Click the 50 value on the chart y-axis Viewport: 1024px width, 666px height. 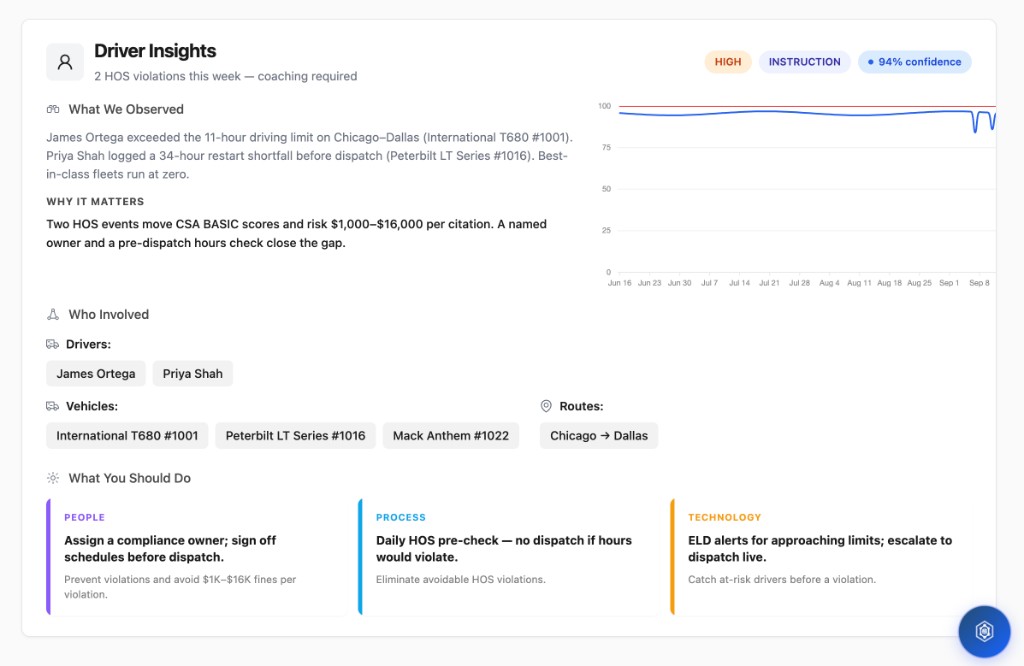607,189
